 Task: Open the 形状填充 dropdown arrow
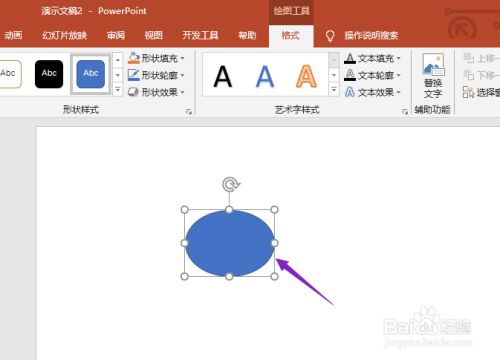coord(182,58)
